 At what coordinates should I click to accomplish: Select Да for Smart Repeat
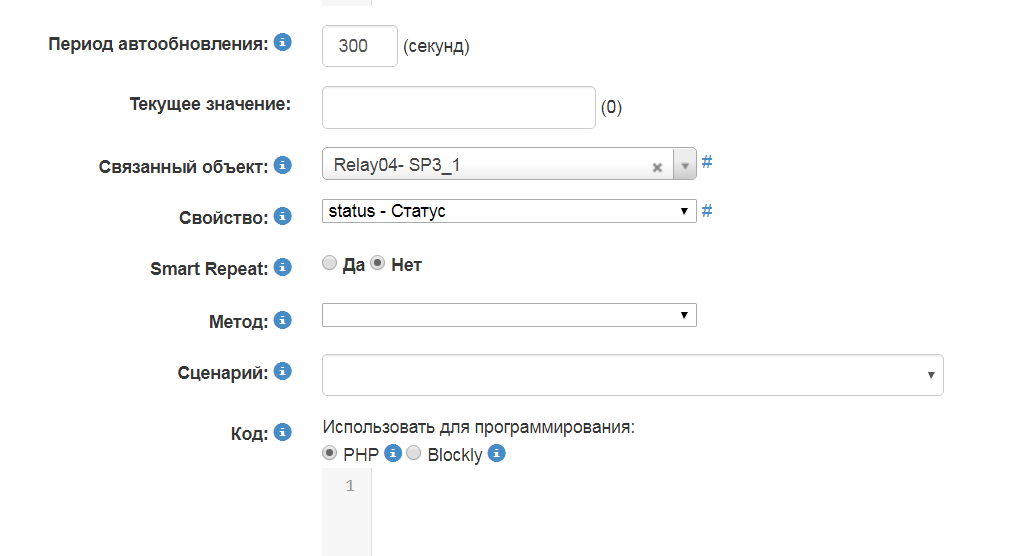[x=330, y=264]
